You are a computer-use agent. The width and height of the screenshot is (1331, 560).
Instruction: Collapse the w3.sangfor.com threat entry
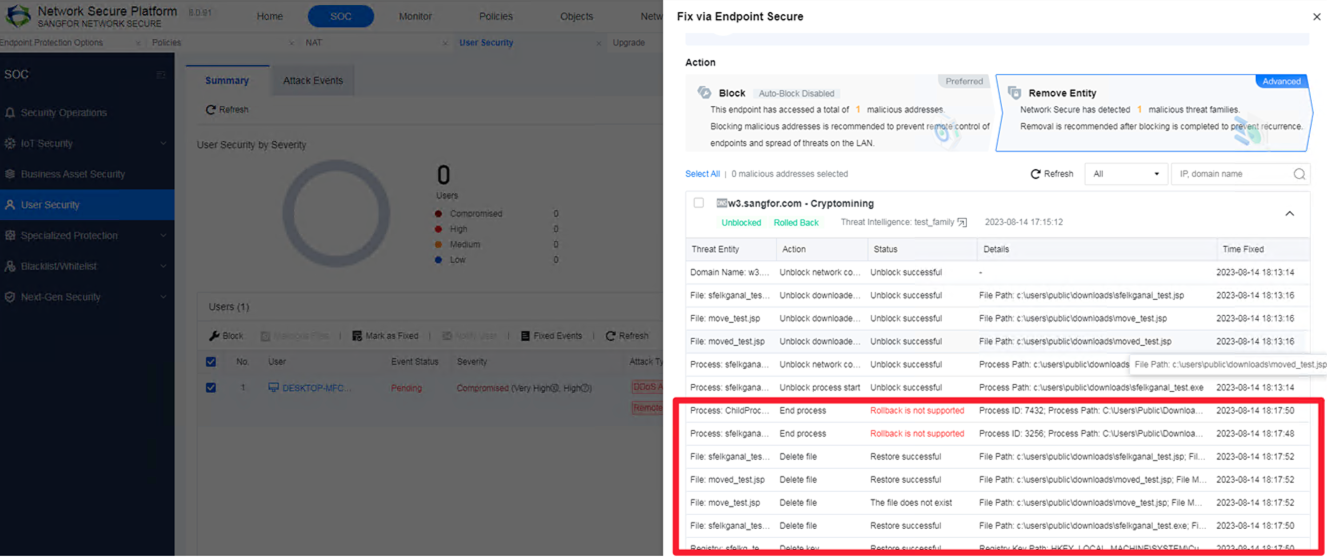click(x=1289, y=213)
